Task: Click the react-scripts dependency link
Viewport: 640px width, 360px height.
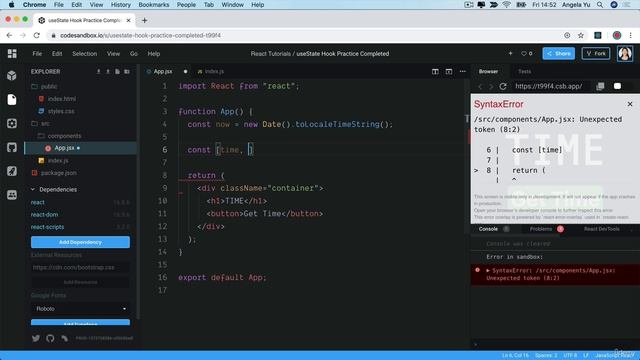Action: point(47,227)
